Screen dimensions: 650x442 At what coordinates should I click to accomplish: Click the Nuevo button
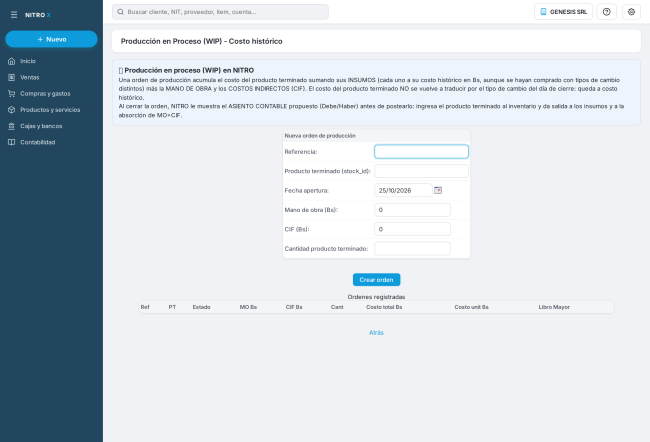(x=51, y=39)
